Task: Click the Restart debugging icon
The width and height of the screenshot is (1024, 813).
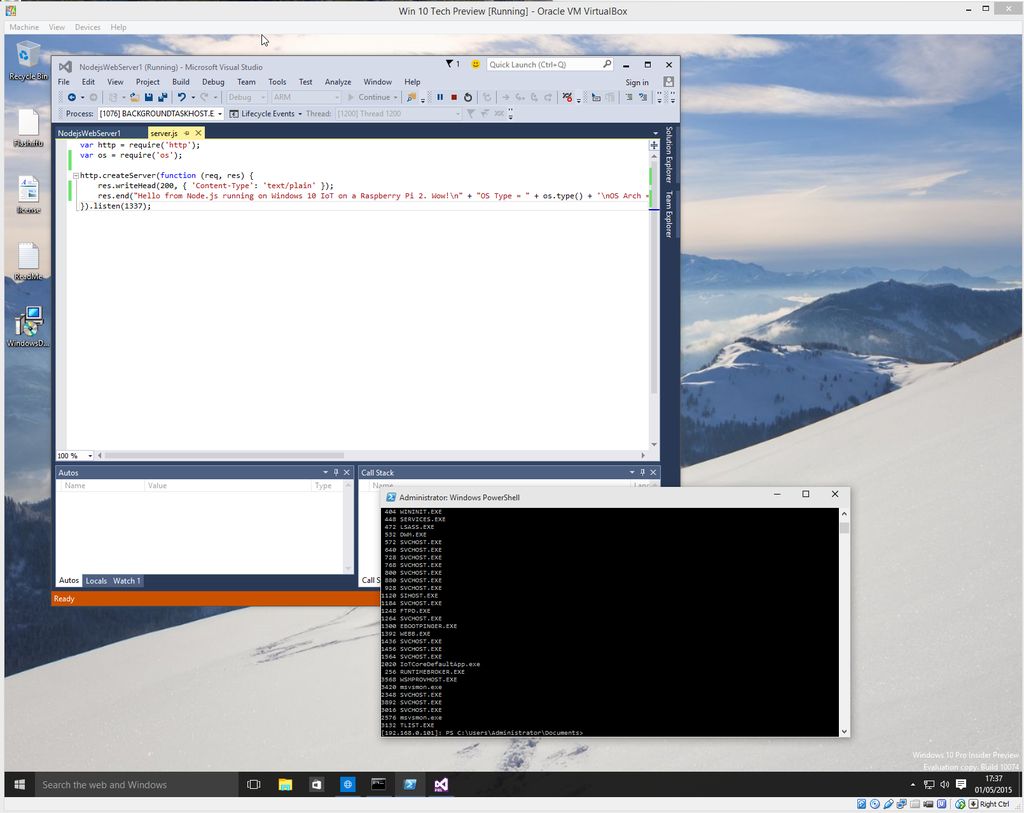Action: pyautogui.click(x=468, y=97)
